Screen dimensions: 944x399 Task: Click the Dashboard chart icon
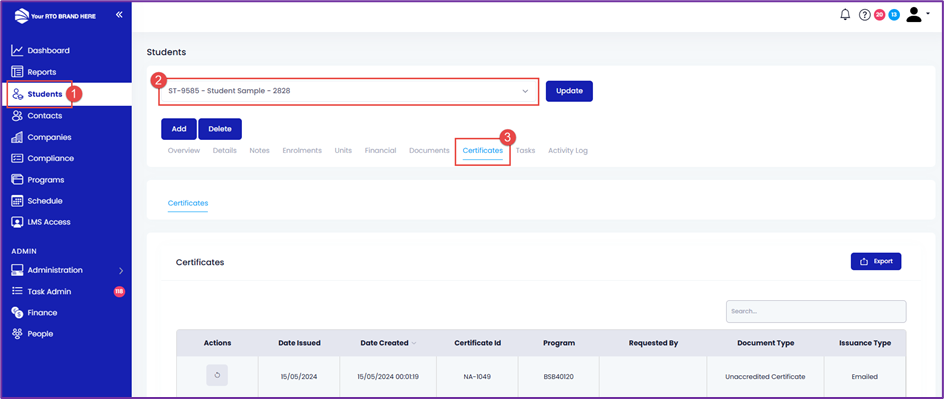[x=17, y=51]
